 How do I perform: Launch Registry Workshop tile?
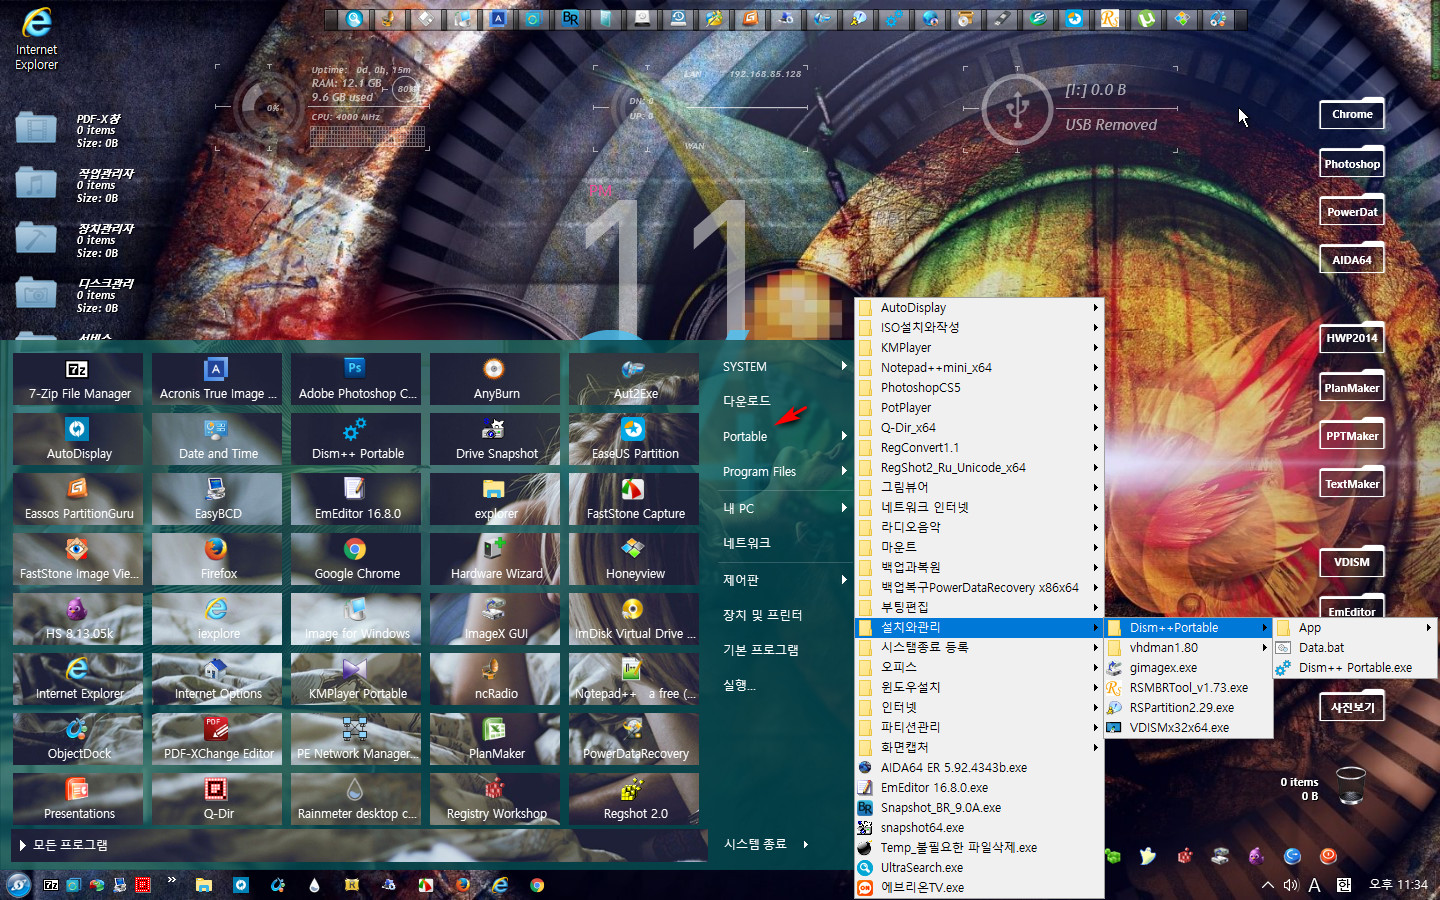tap(495, 799)
